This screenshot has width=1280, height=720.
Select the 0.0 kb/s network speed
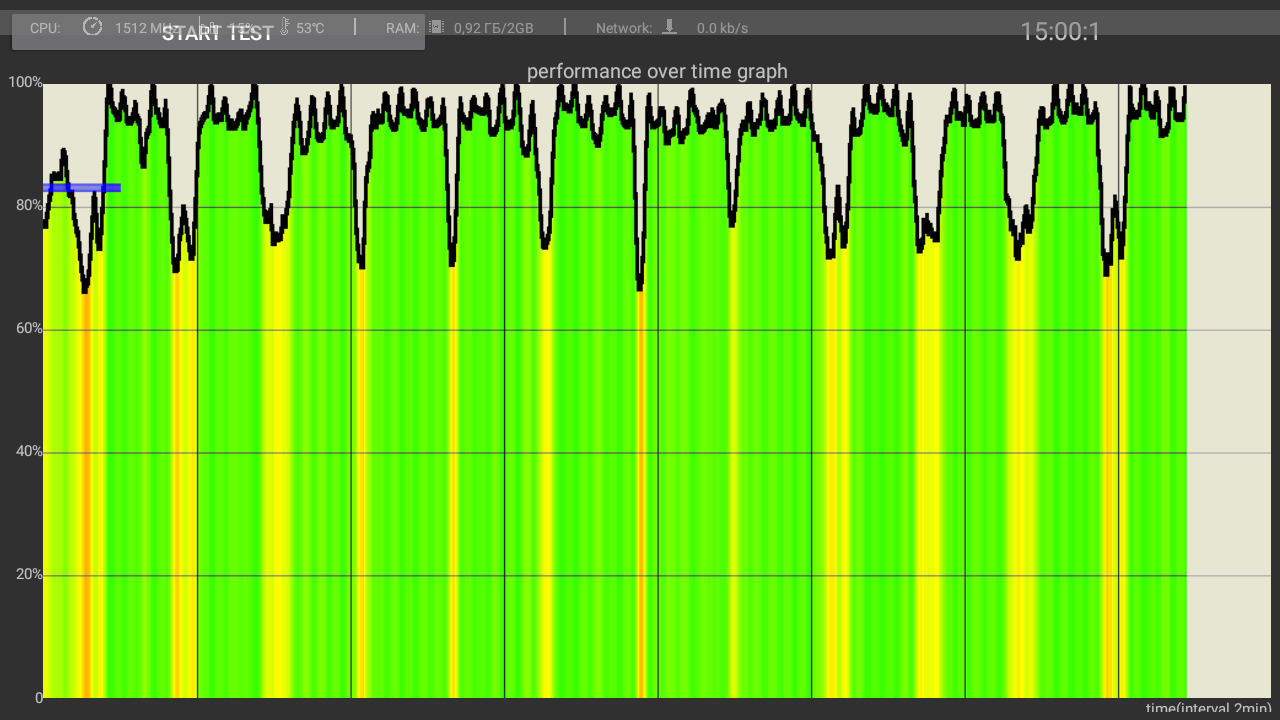(722, 28)
